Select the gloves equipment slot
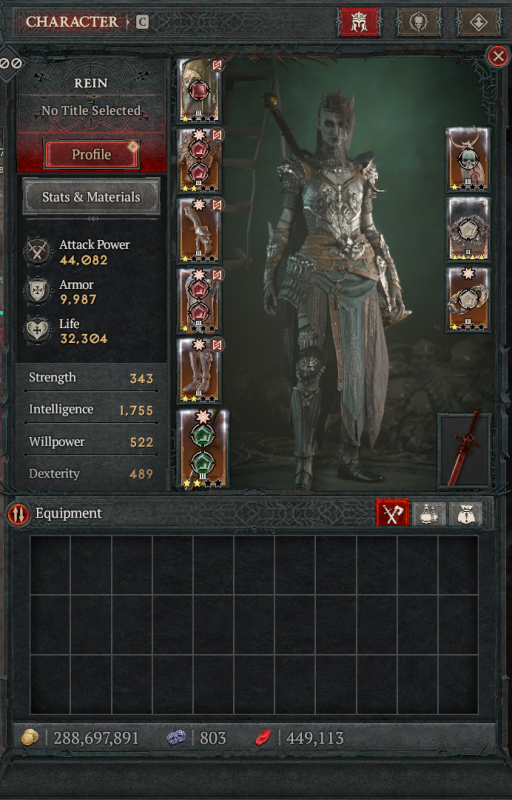This screenshot has width=512, height=800. (x=199, y=230)
